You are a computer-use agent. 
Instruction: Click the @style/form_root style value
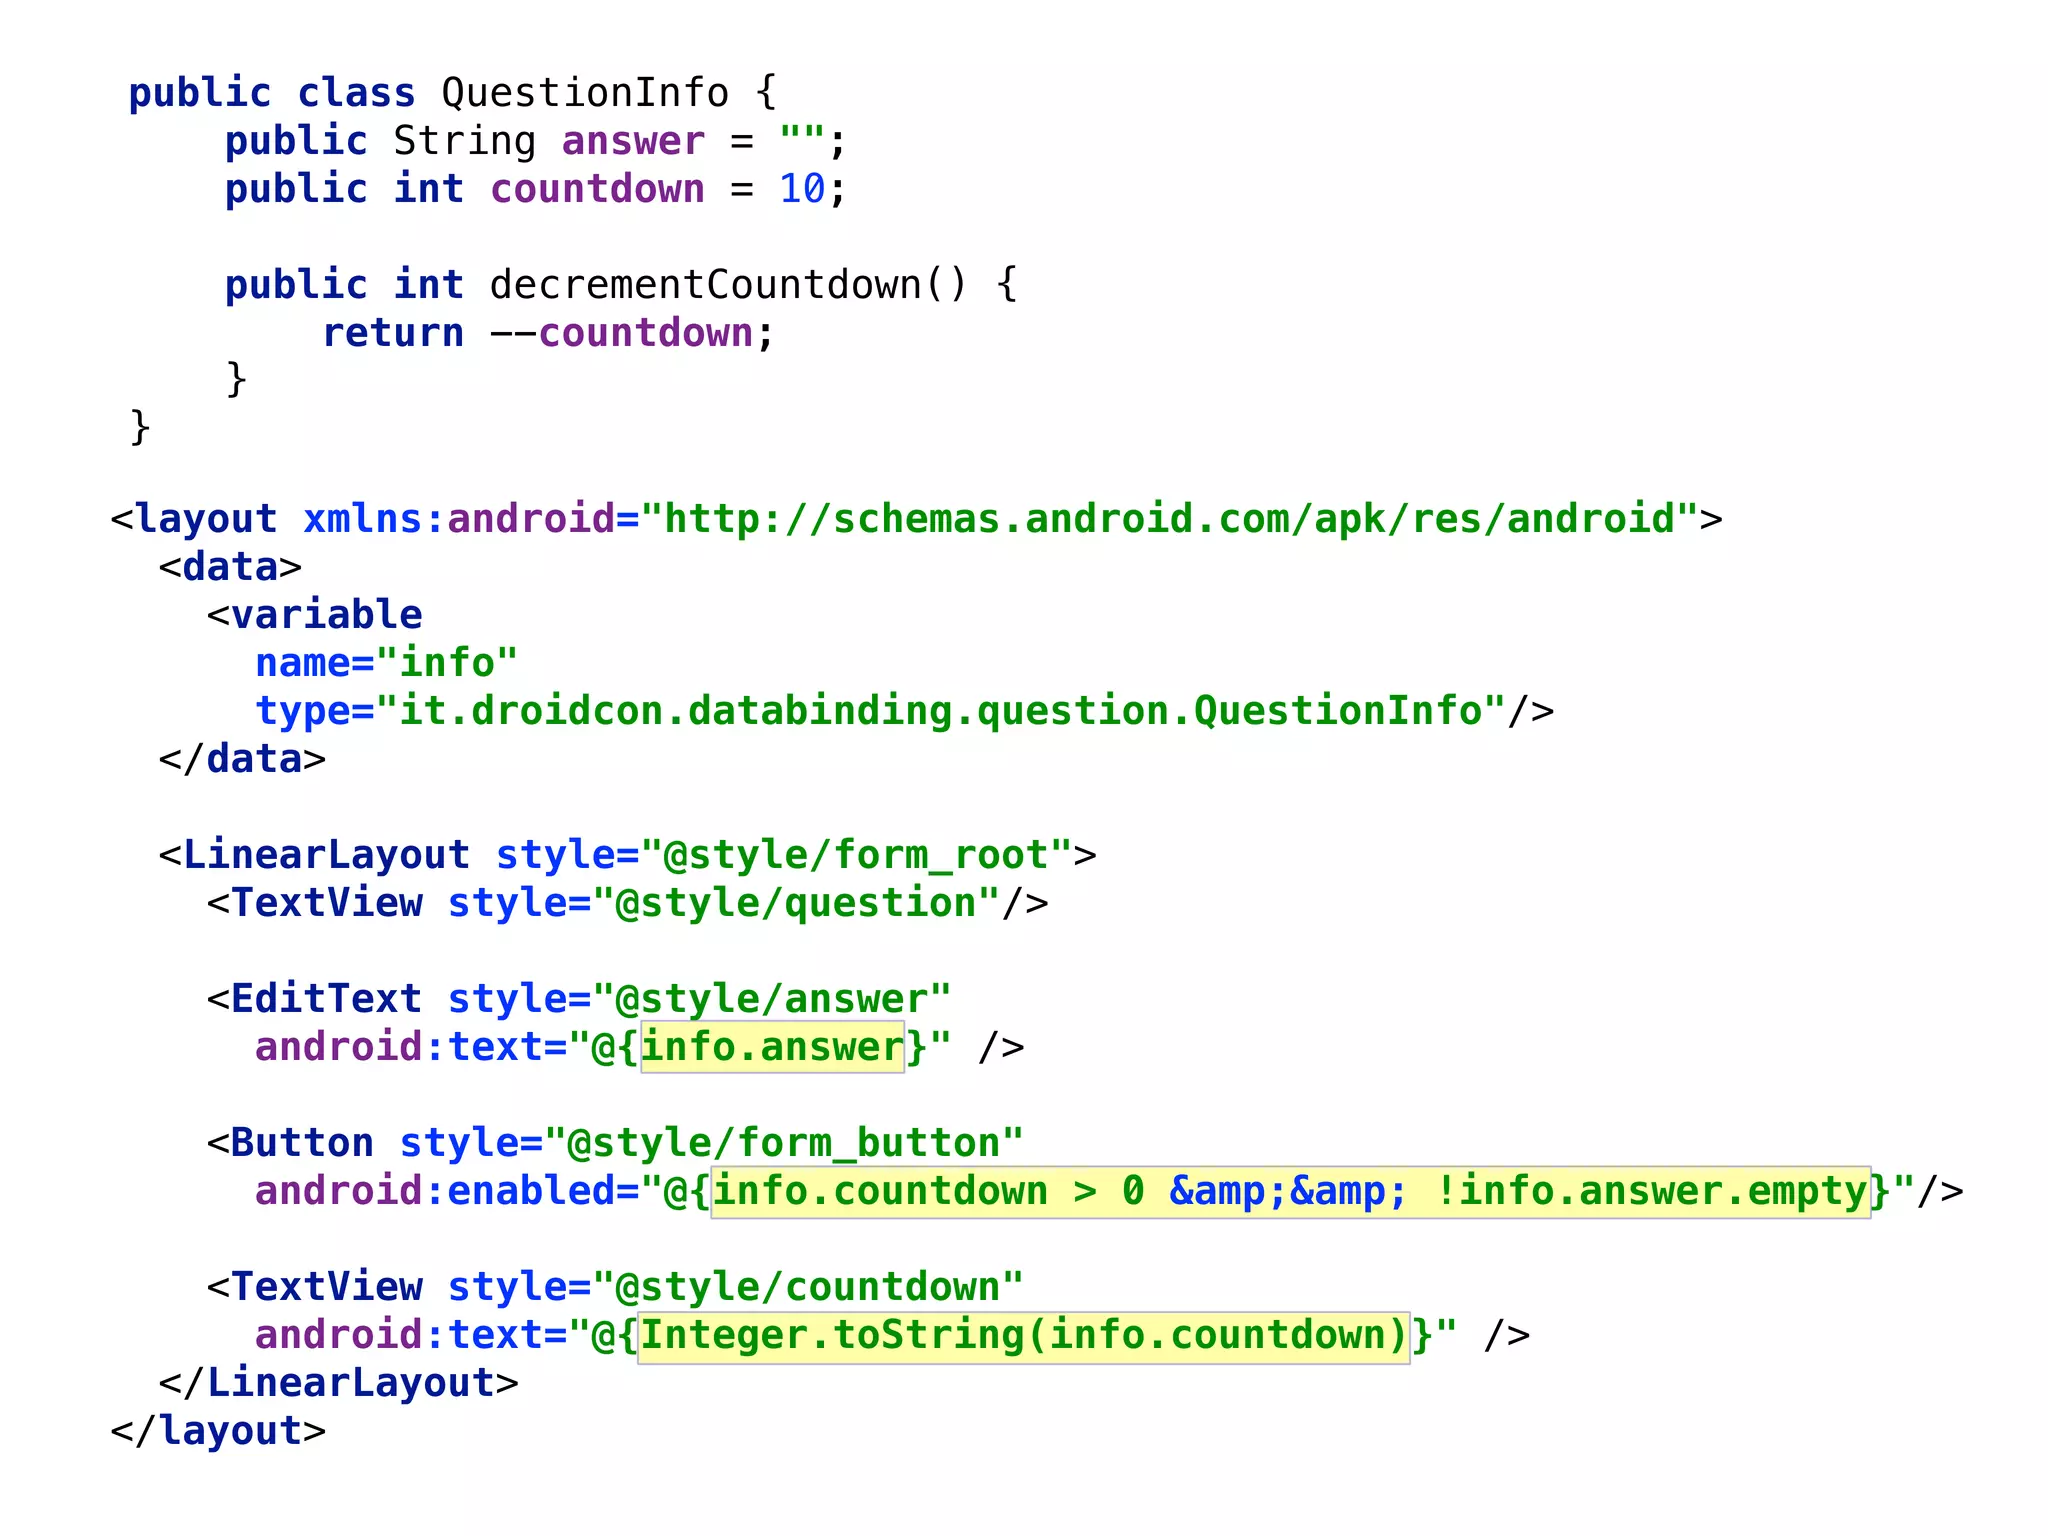click(856, 855)
